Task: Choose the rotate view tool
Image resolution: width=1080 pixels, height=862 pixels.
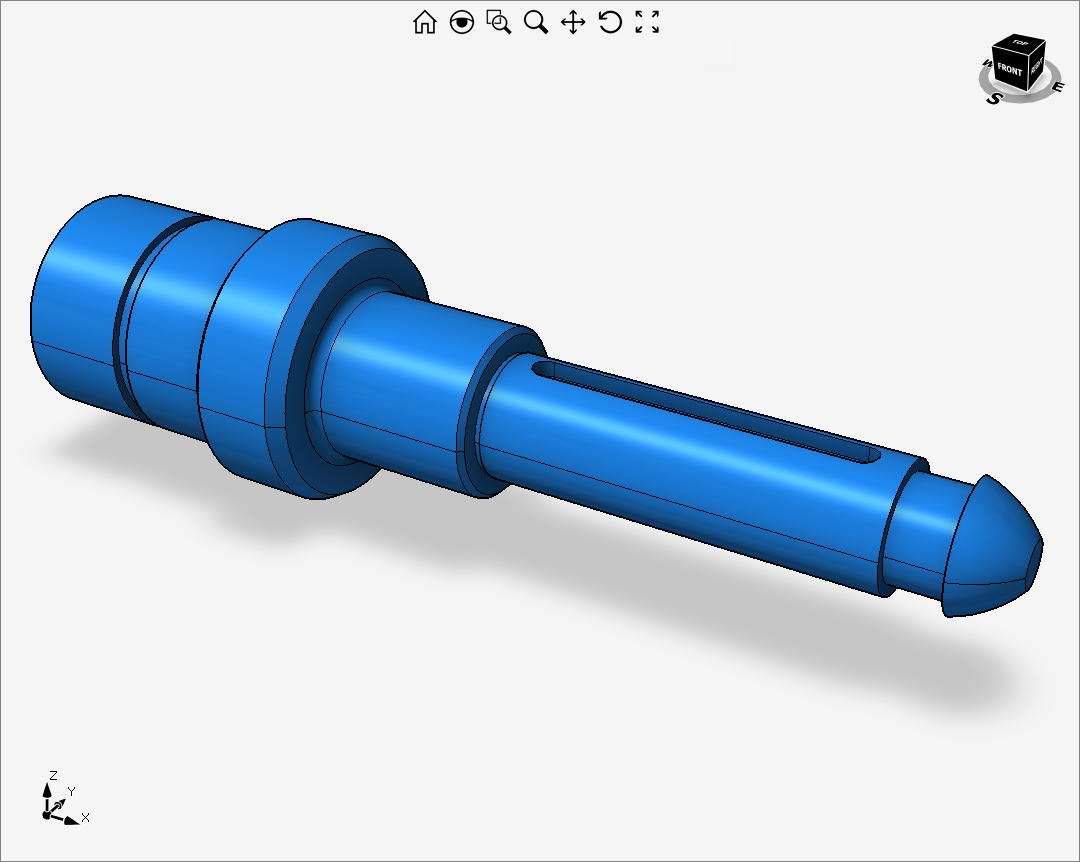Action: click(x=610, y=22)
